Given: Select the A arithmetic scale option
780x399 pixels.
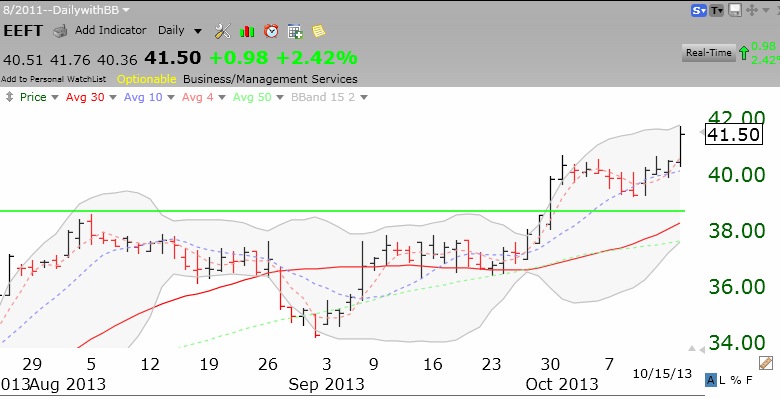Looking at the screenshot, I should 710,381.
